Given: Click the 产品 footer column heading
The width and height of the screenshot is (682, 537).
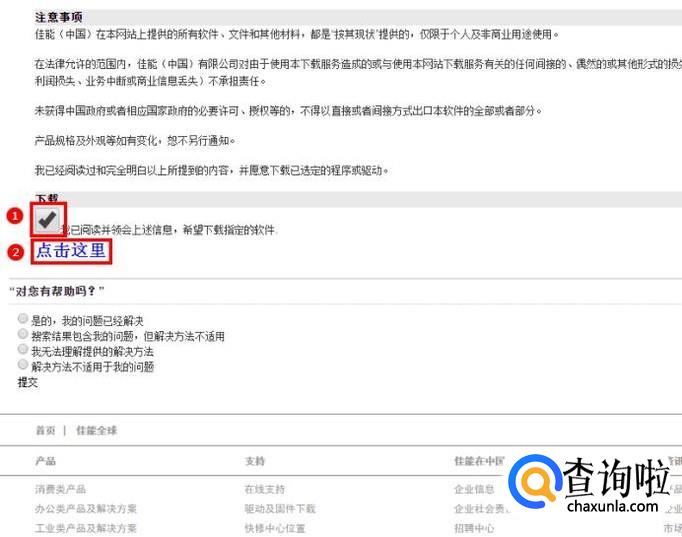Looking at the screenshot, I should point(45,461).
